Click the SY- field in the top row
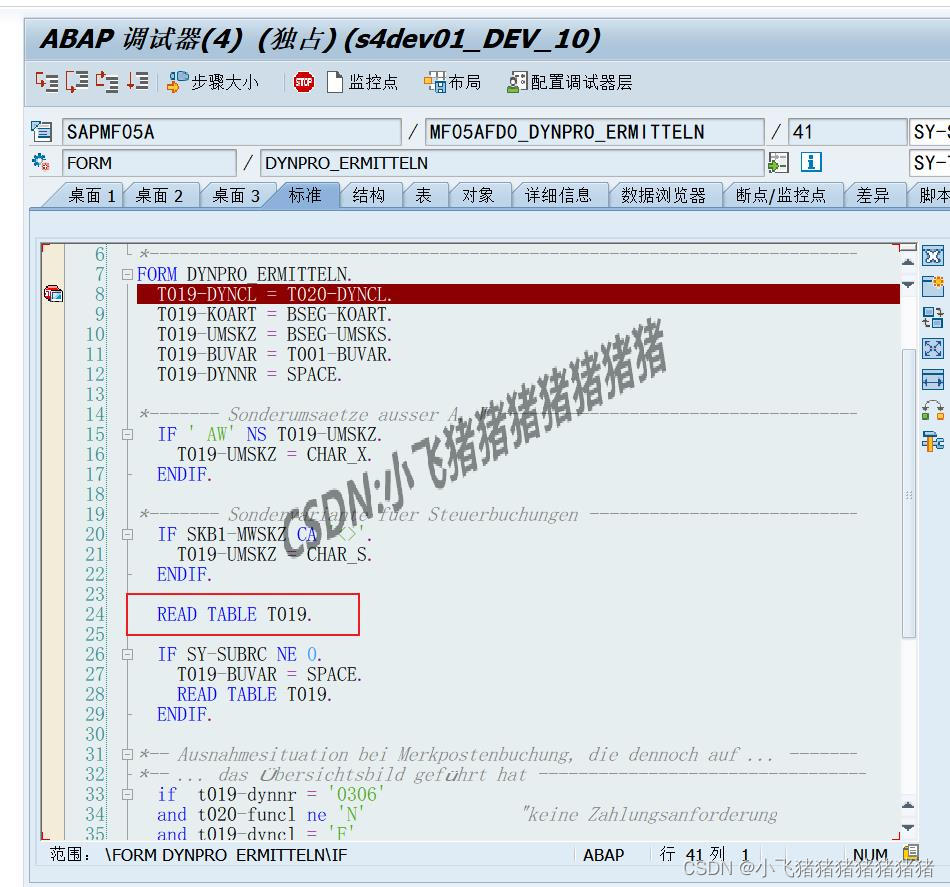 [x=929, y=131]
